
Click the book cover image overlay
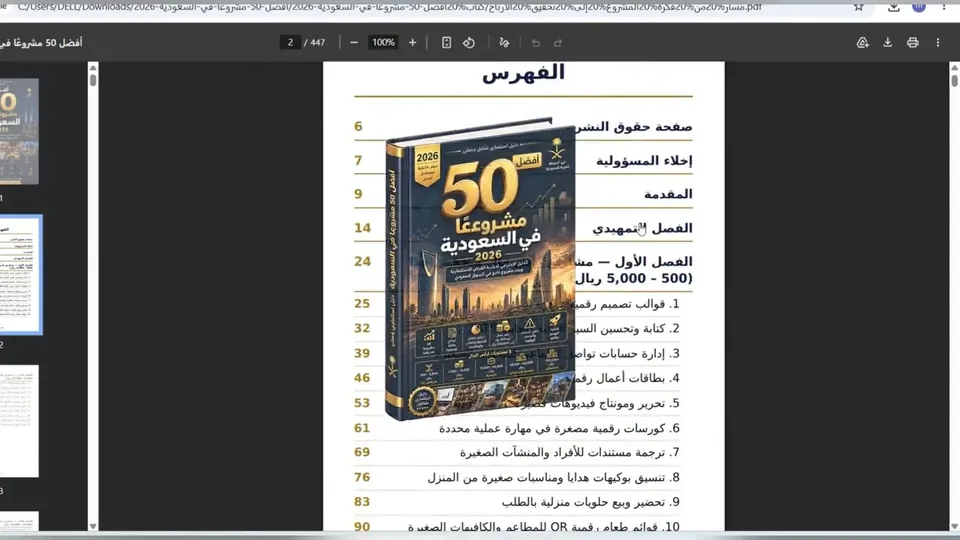coord(480,268)
